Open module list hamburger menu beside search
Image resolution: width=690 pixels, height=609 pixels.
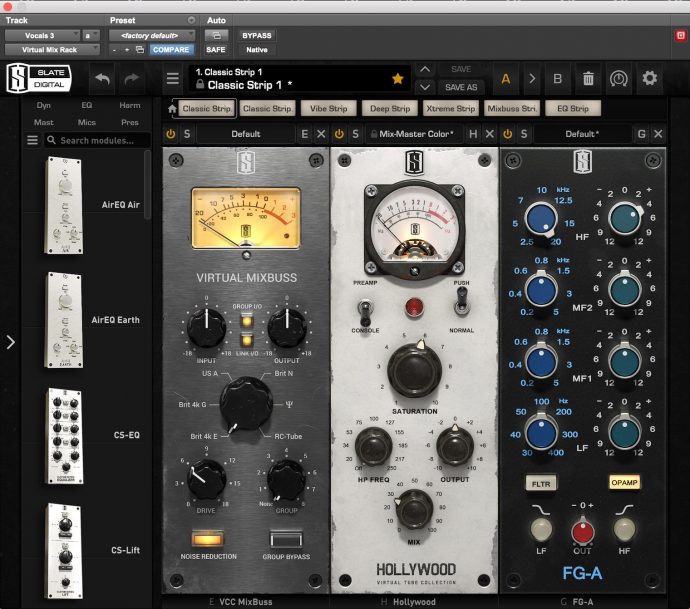(x=32, y=140)
